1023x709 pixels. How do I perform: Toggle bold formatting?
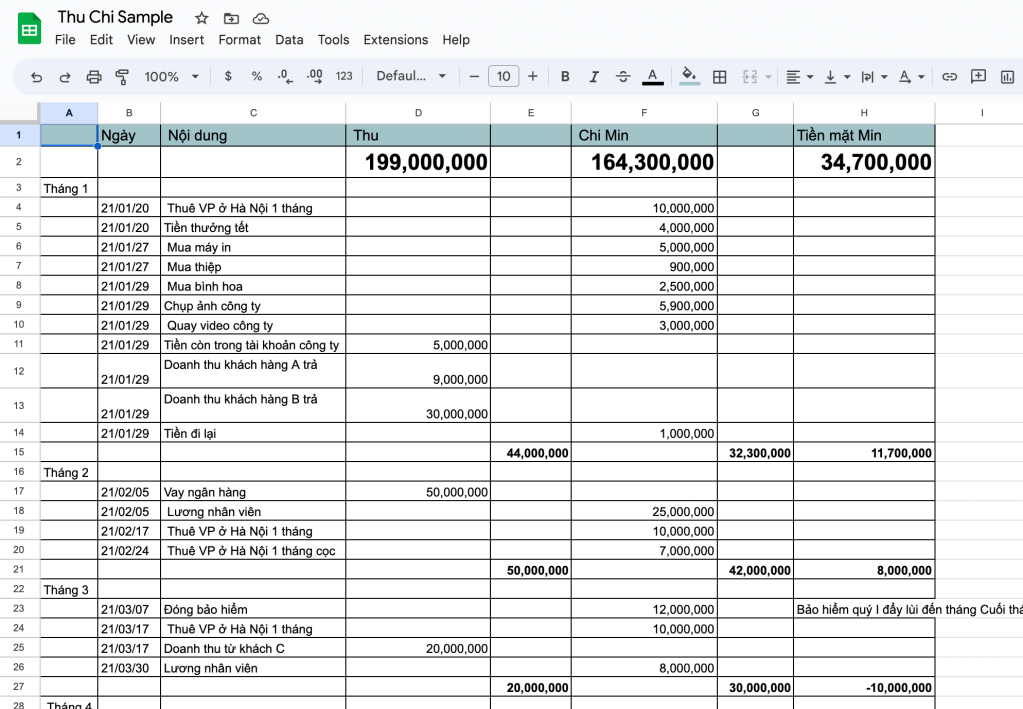[x=565, y=76]
